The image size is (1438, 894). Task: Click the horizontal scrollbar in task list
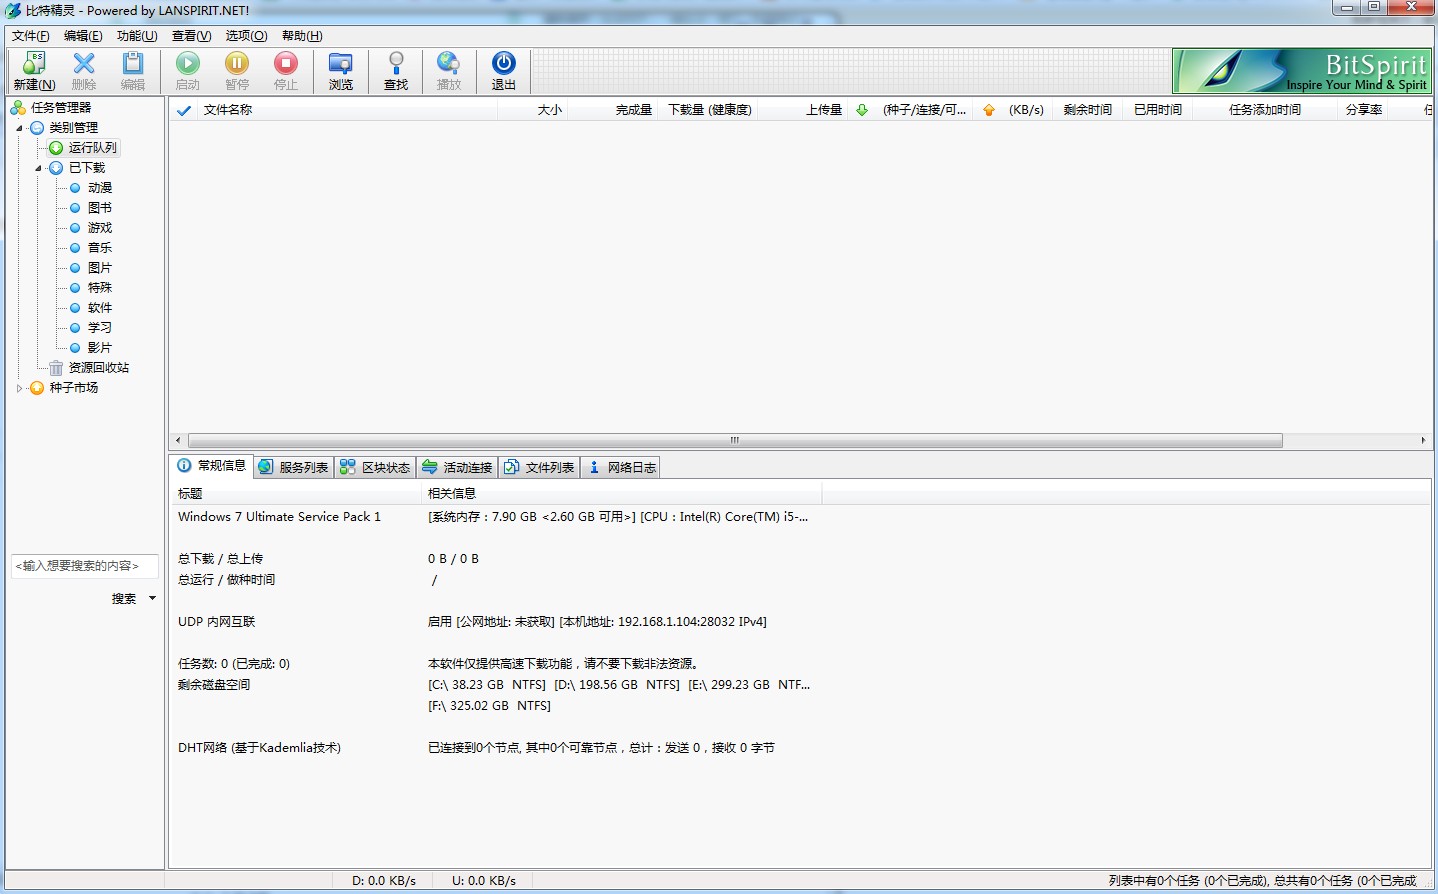734,440
